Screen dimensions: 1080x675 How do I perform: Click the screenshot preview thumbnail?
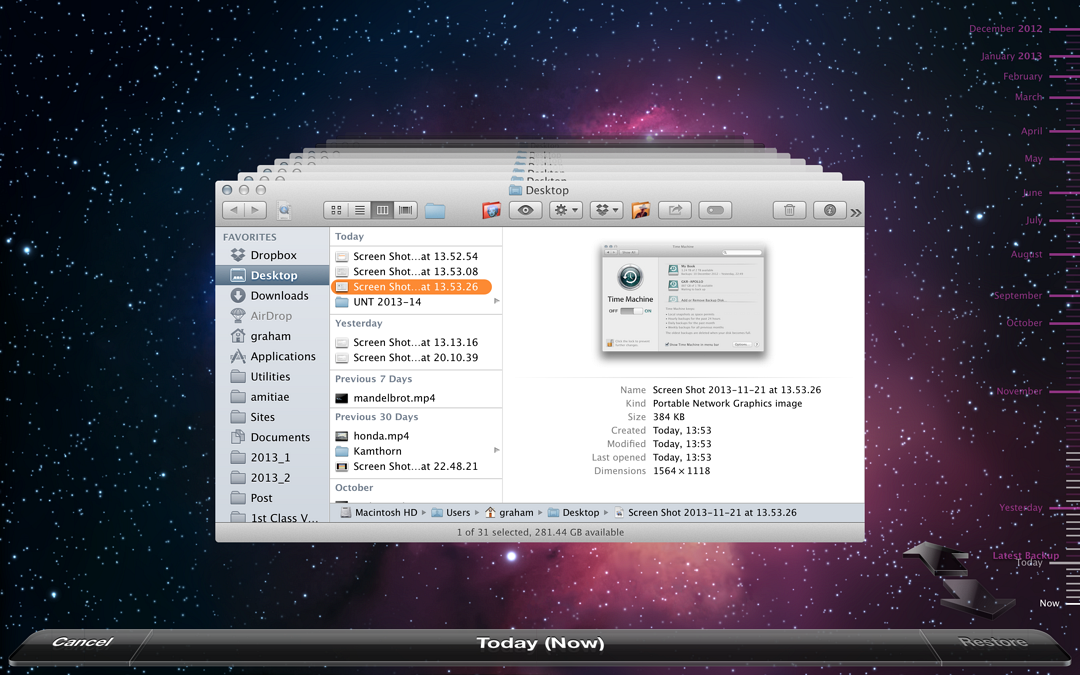tap(683, 298)
